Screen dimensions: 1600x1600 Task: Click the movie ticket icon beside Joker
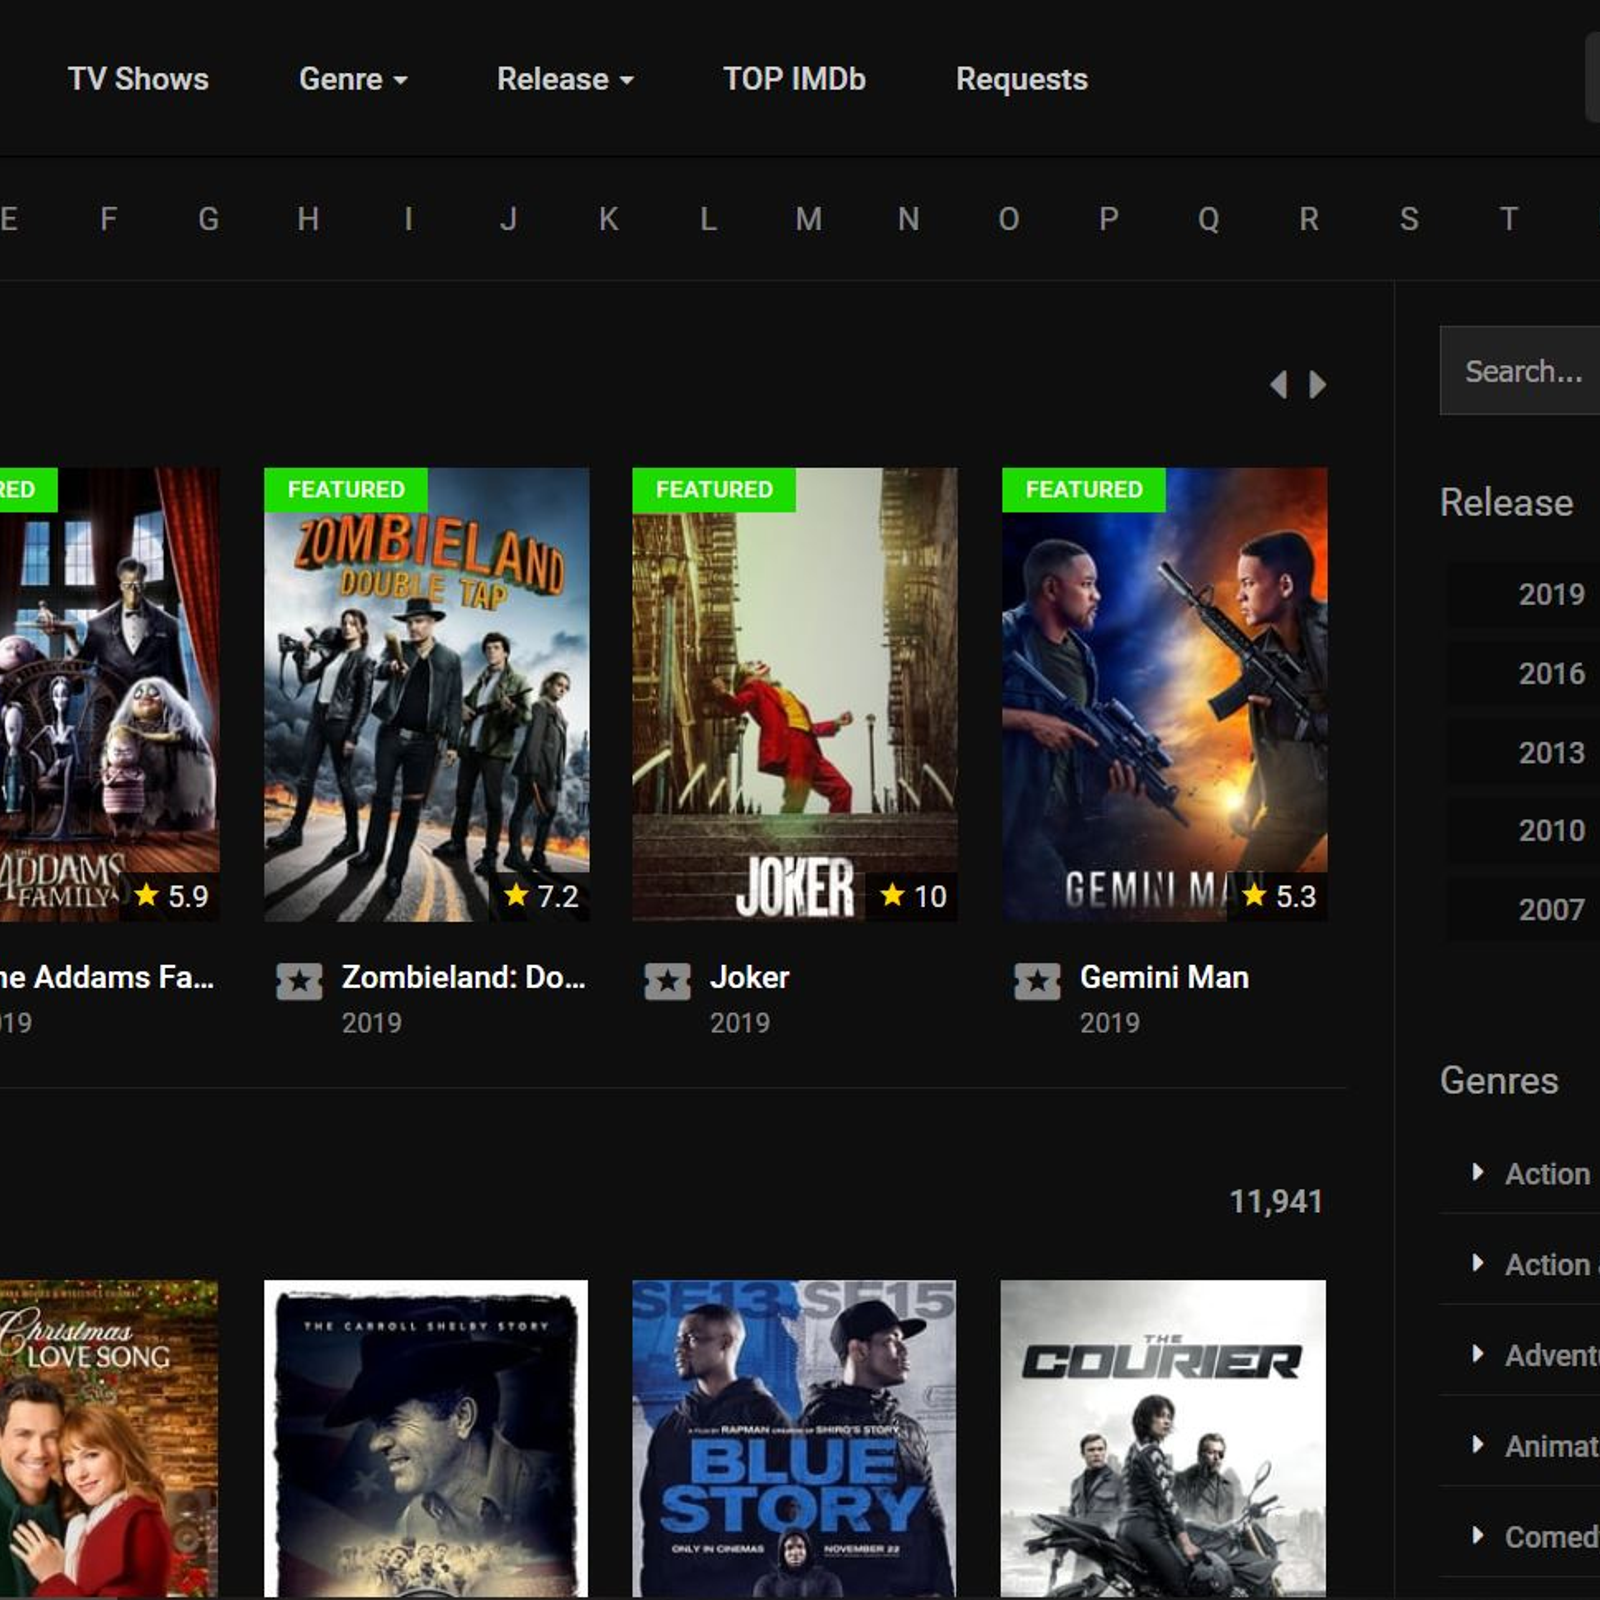pos(667,981)
